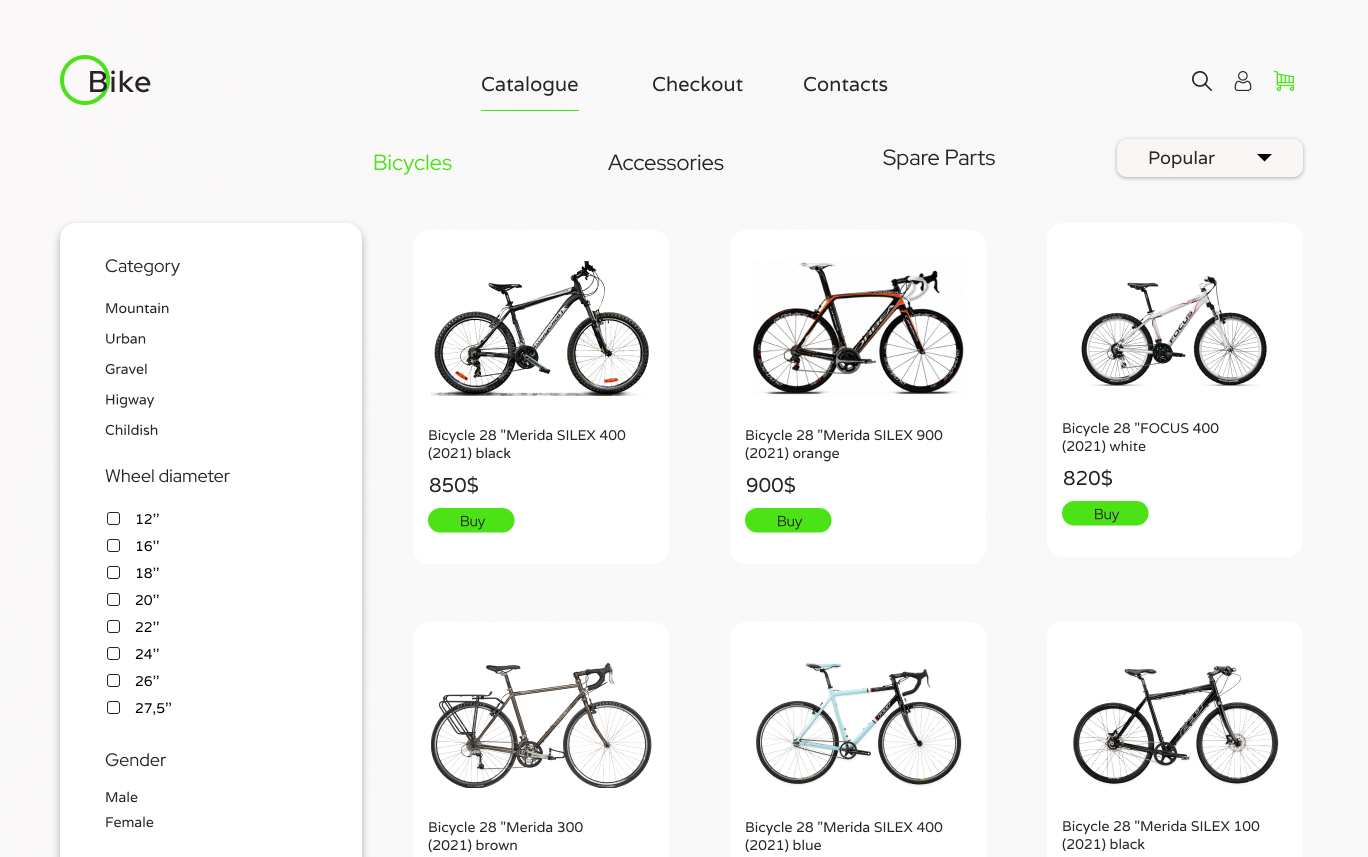Go to the Checkout page
1368x857 pixels.
(697, 85)
